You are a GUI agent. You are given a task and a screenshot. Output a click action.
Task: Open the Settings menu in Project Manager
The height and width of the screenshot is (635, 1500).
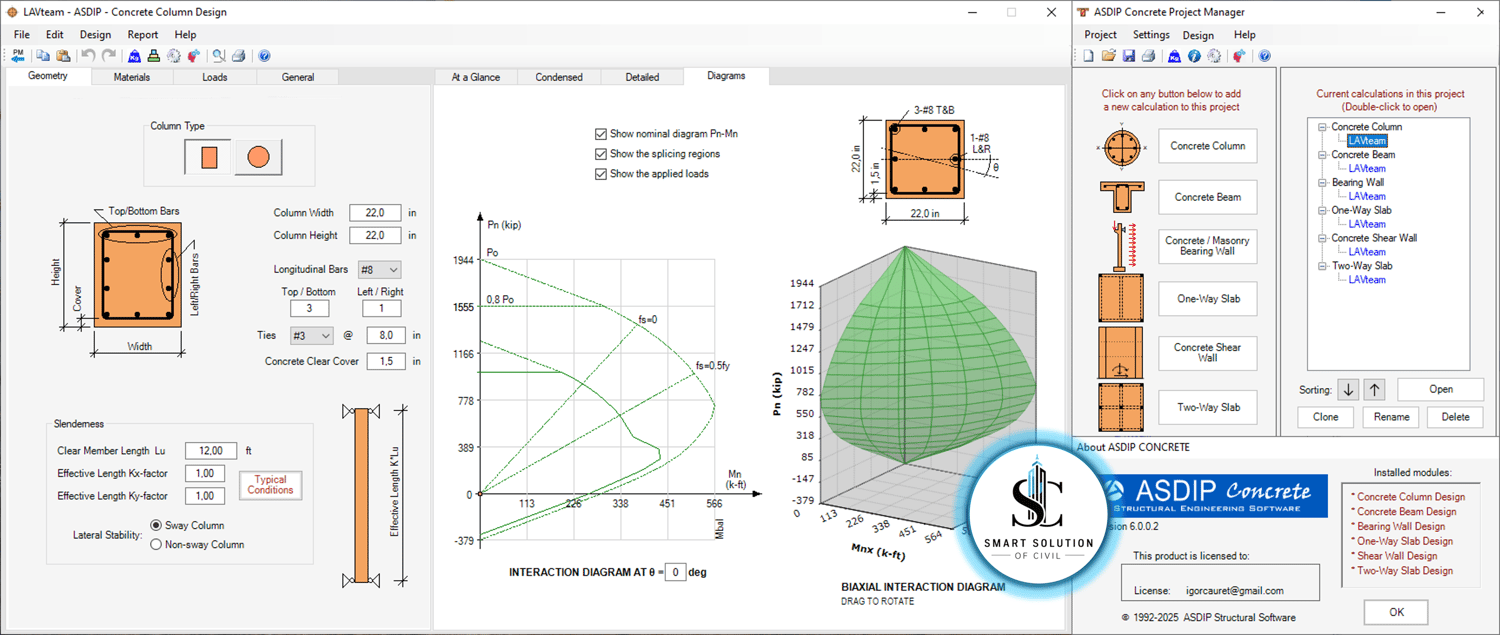click(1151, 35)
